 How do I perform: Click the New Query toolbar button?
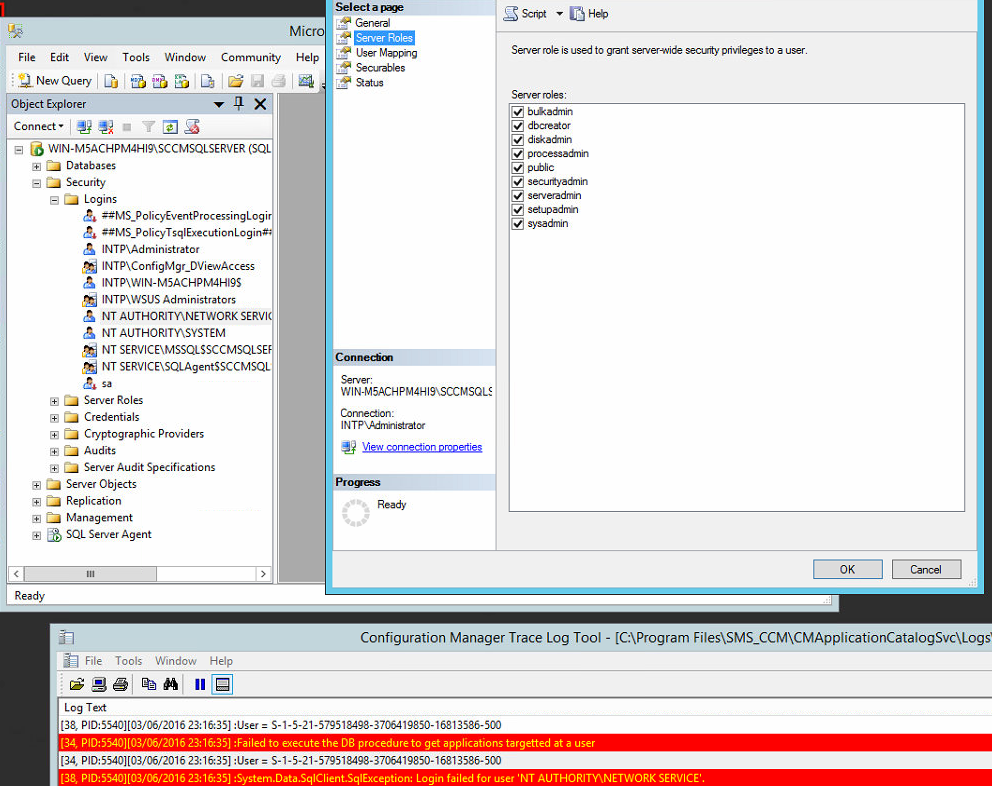pyautogui.click(x=54, y=80)
